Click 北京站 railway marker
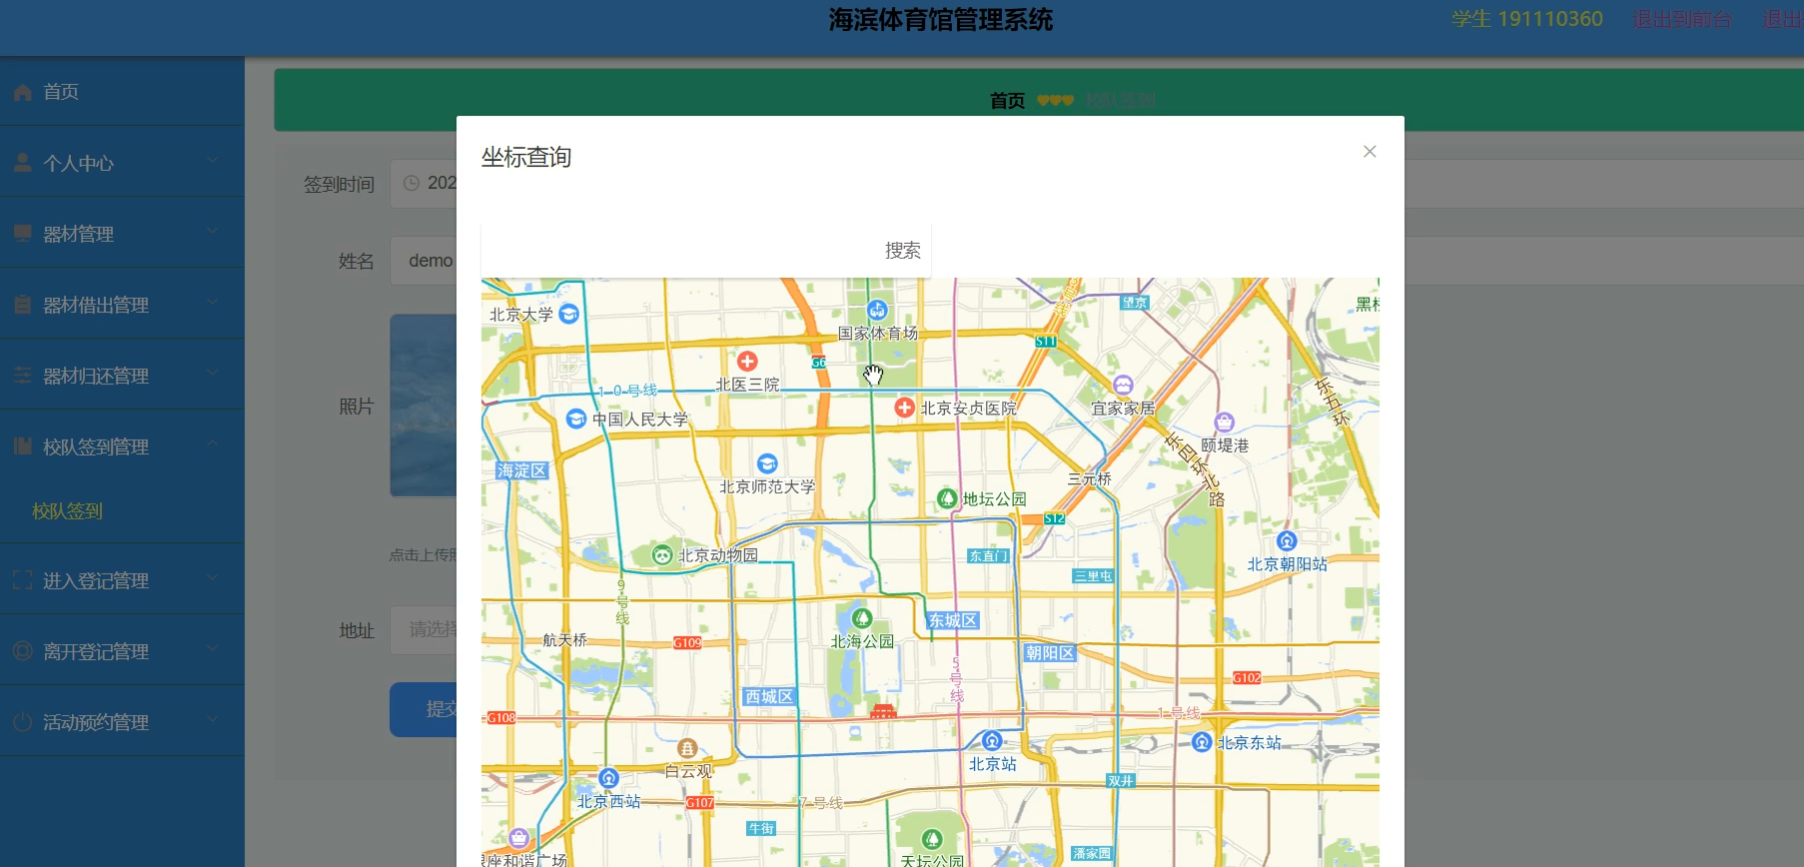 click(992, 741)
